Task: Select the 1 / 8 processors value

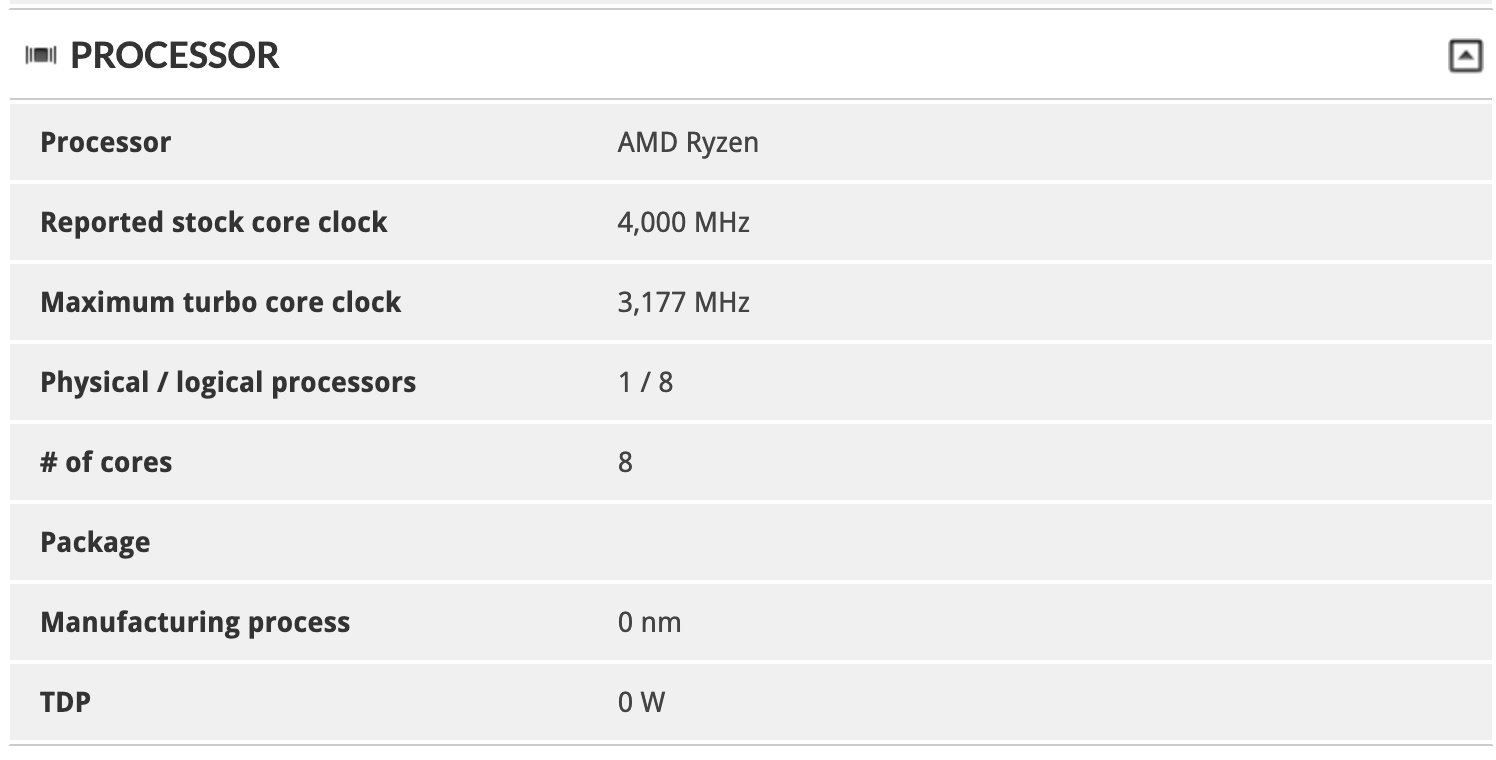Action: click(x=645, y=382)
